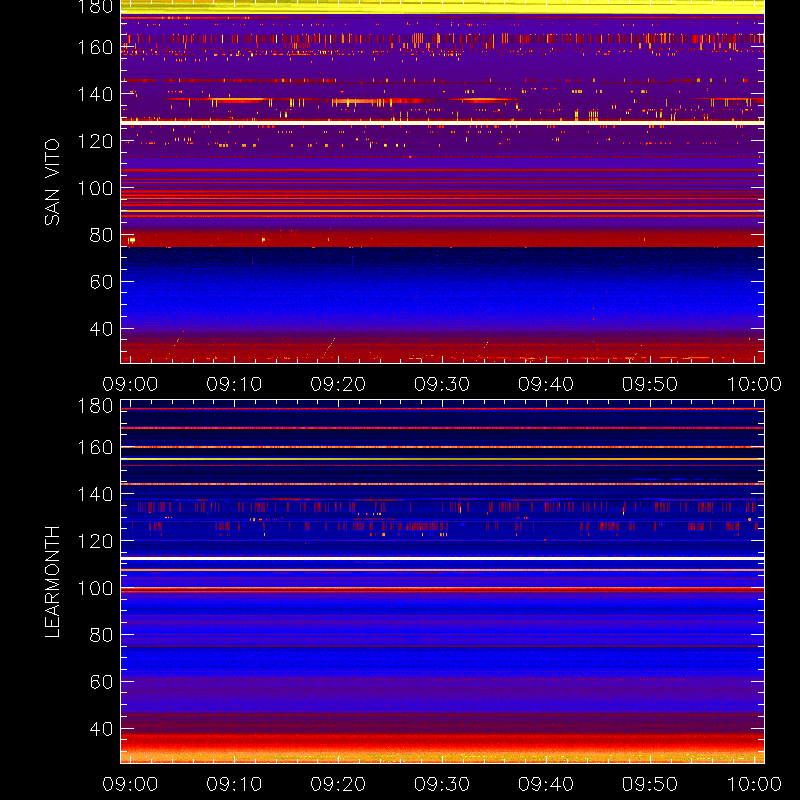Pick 09:00 label under Learmonth plot
Screen dimensions: 800x800
tap(130, 784)
